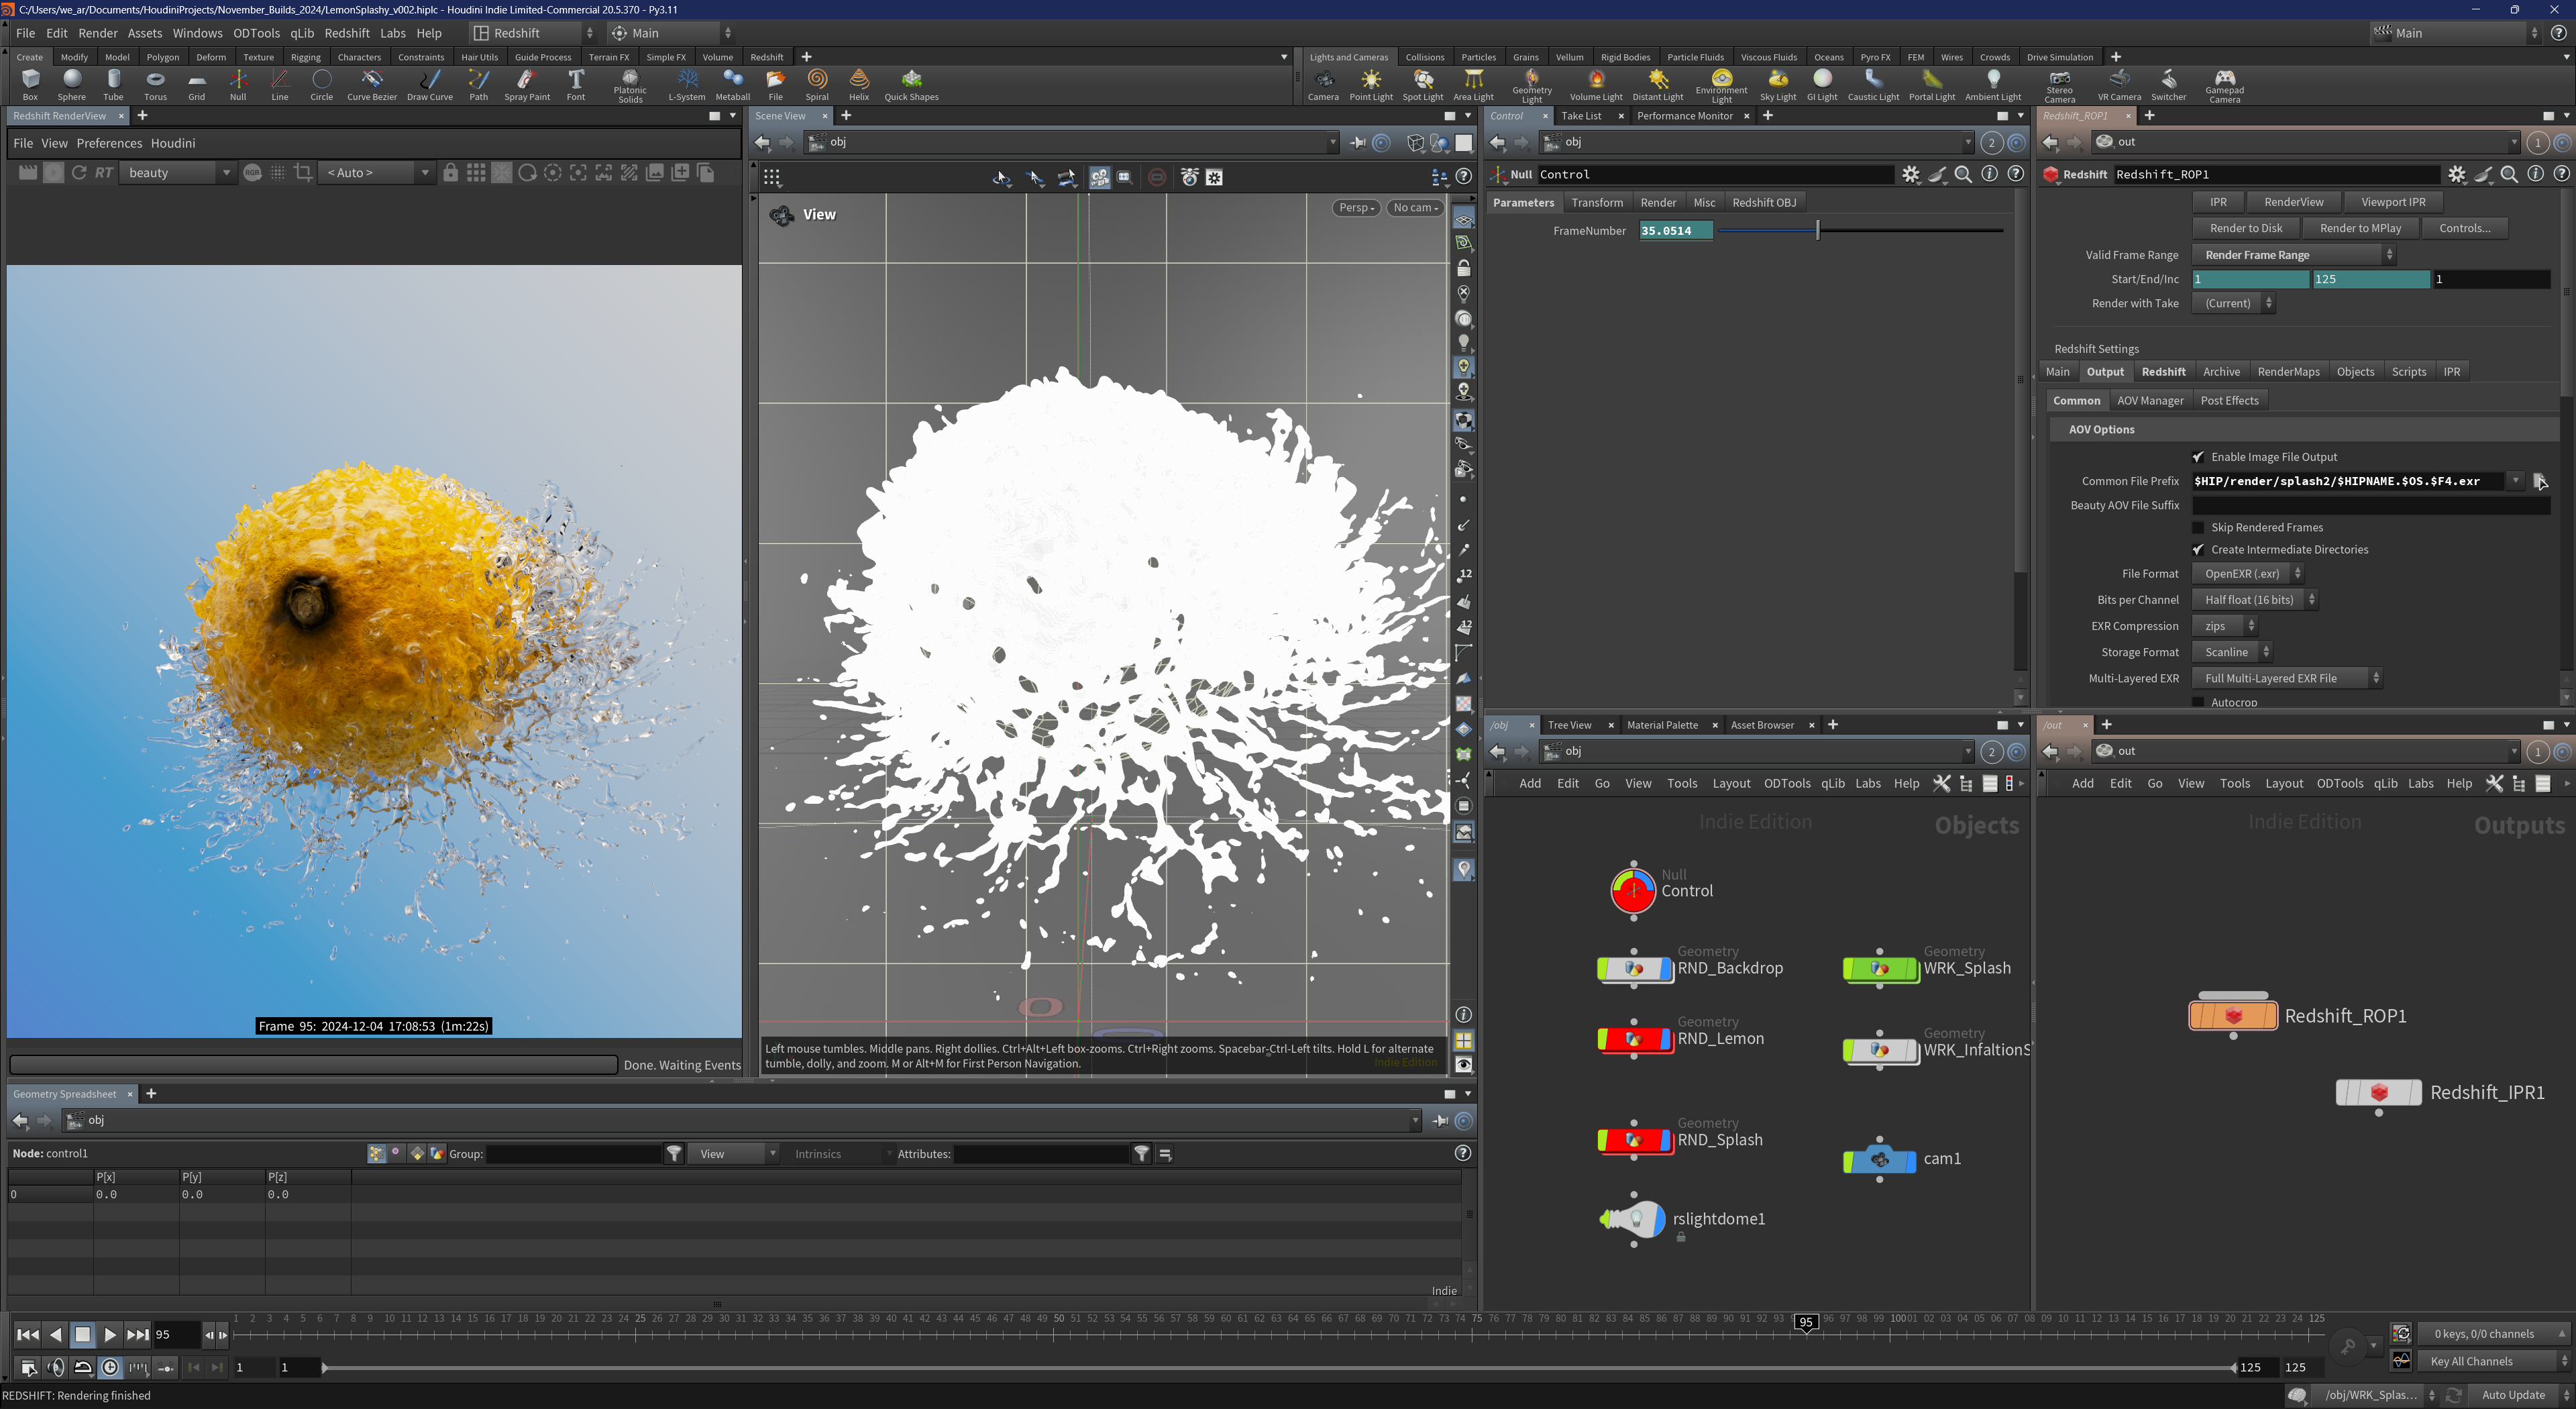Click the Render to Disk button
The height and width of the screenshot is (1409, 2576).
tap(2245, 228)
